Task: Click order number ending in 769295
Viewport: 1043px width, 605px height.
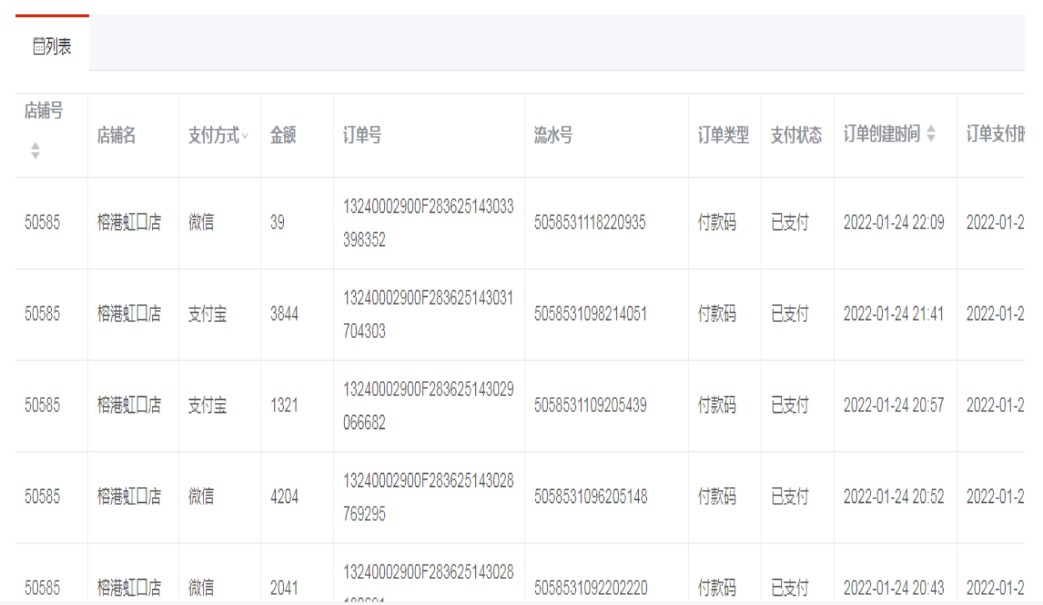Action: point(428,496)
